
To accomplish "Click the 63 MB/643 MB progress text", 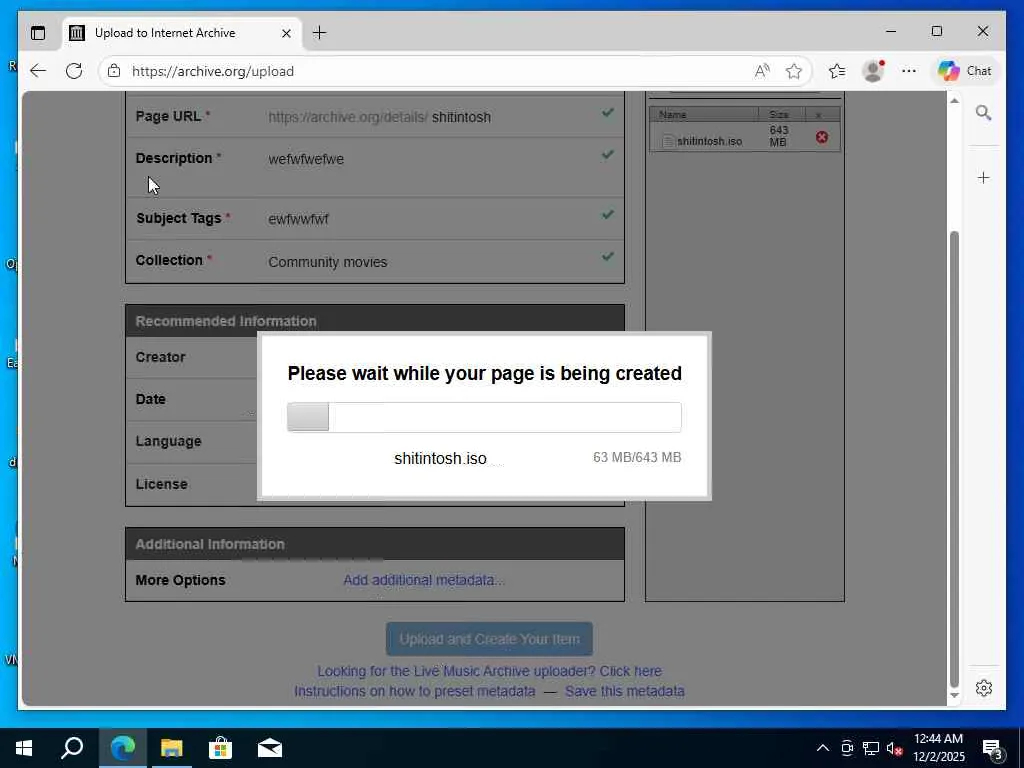I will point(637,457).
